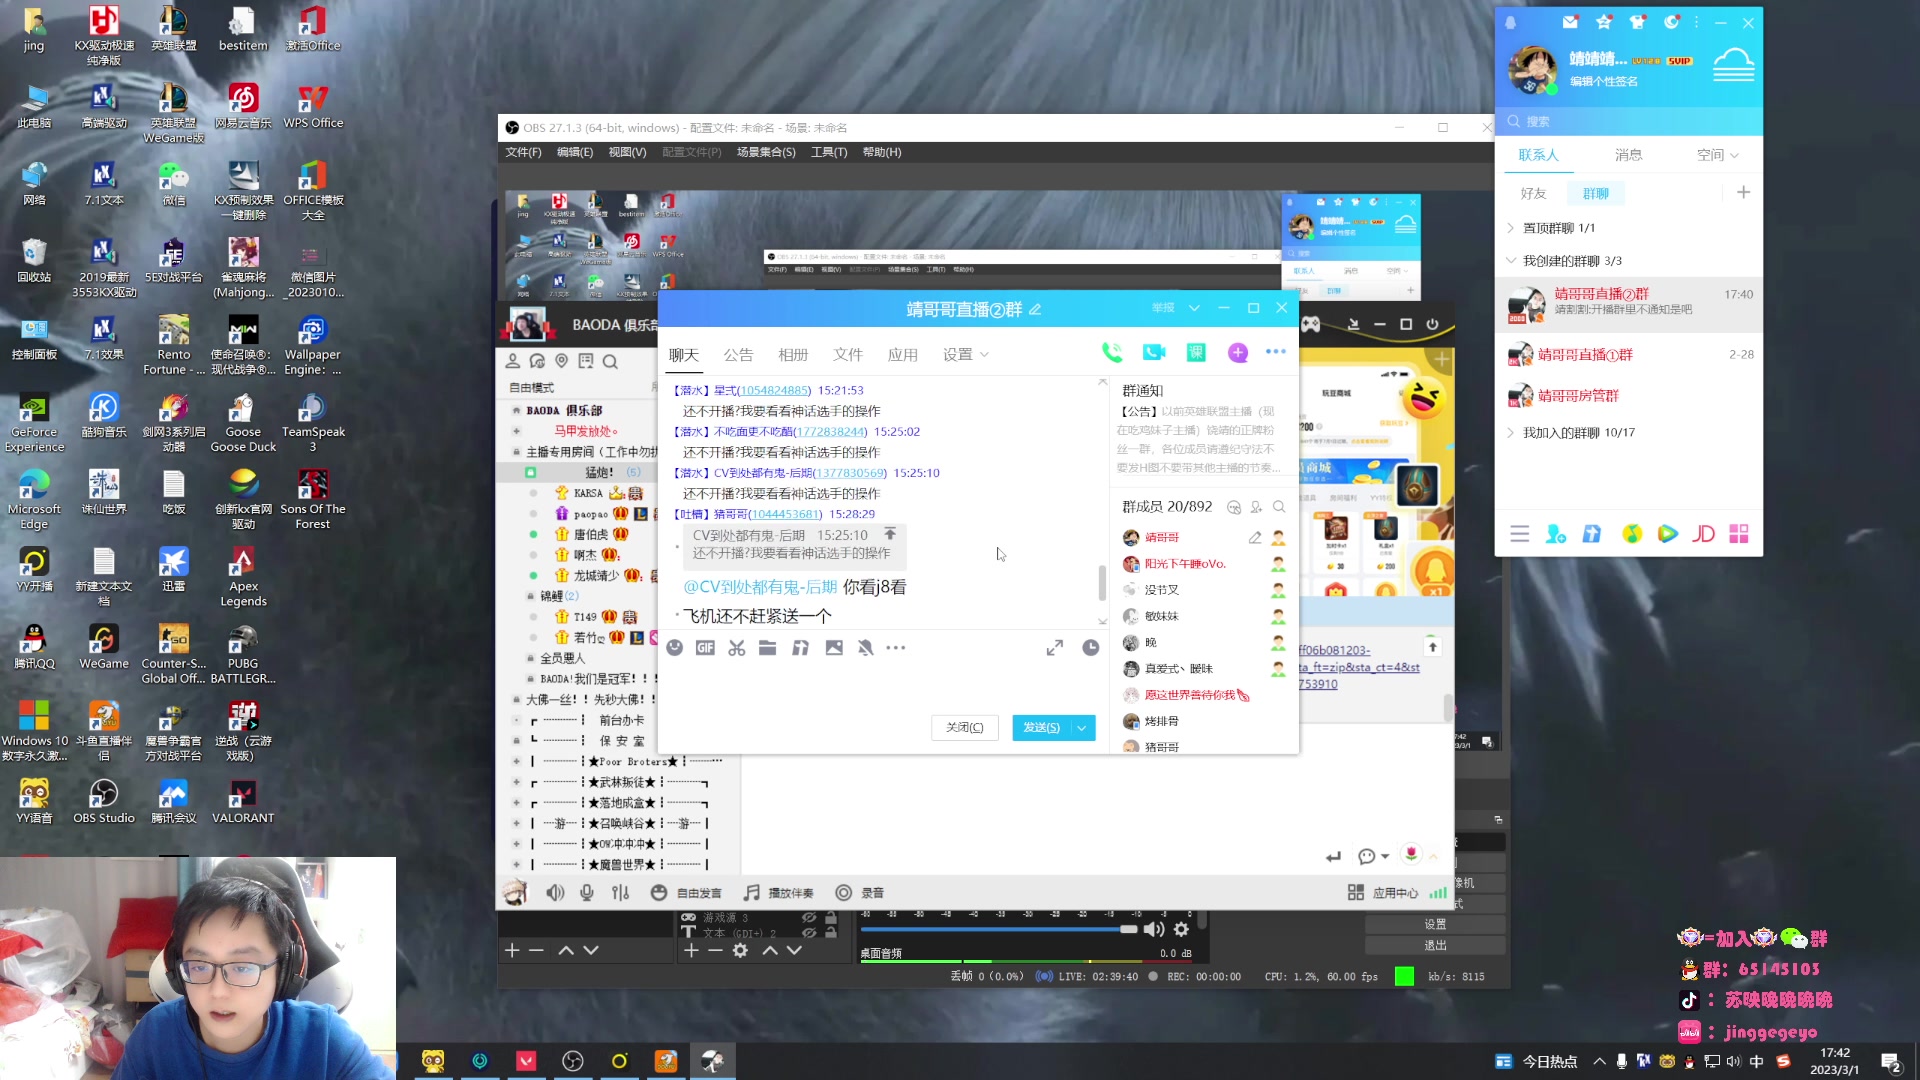The width and height of the screenshot is (1920, 1080).
Task: Adjust the OBS desktop audio volume slider
Action: click(1000, 929)
